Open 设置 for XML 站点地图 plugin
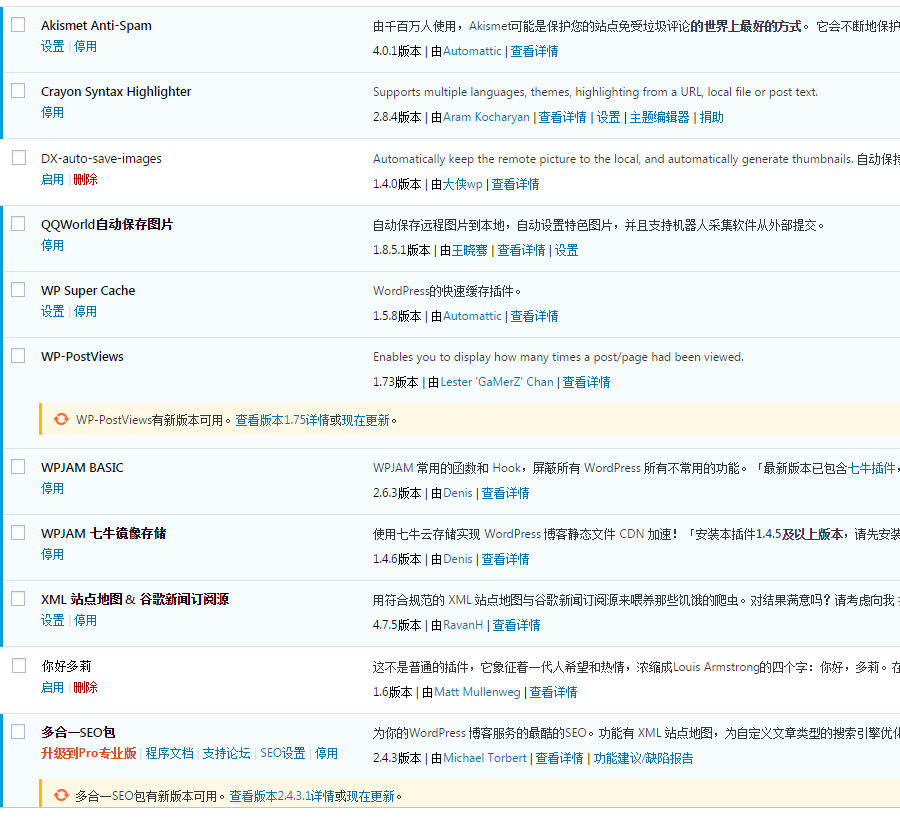The image size is (900, 831). point(52,620)
